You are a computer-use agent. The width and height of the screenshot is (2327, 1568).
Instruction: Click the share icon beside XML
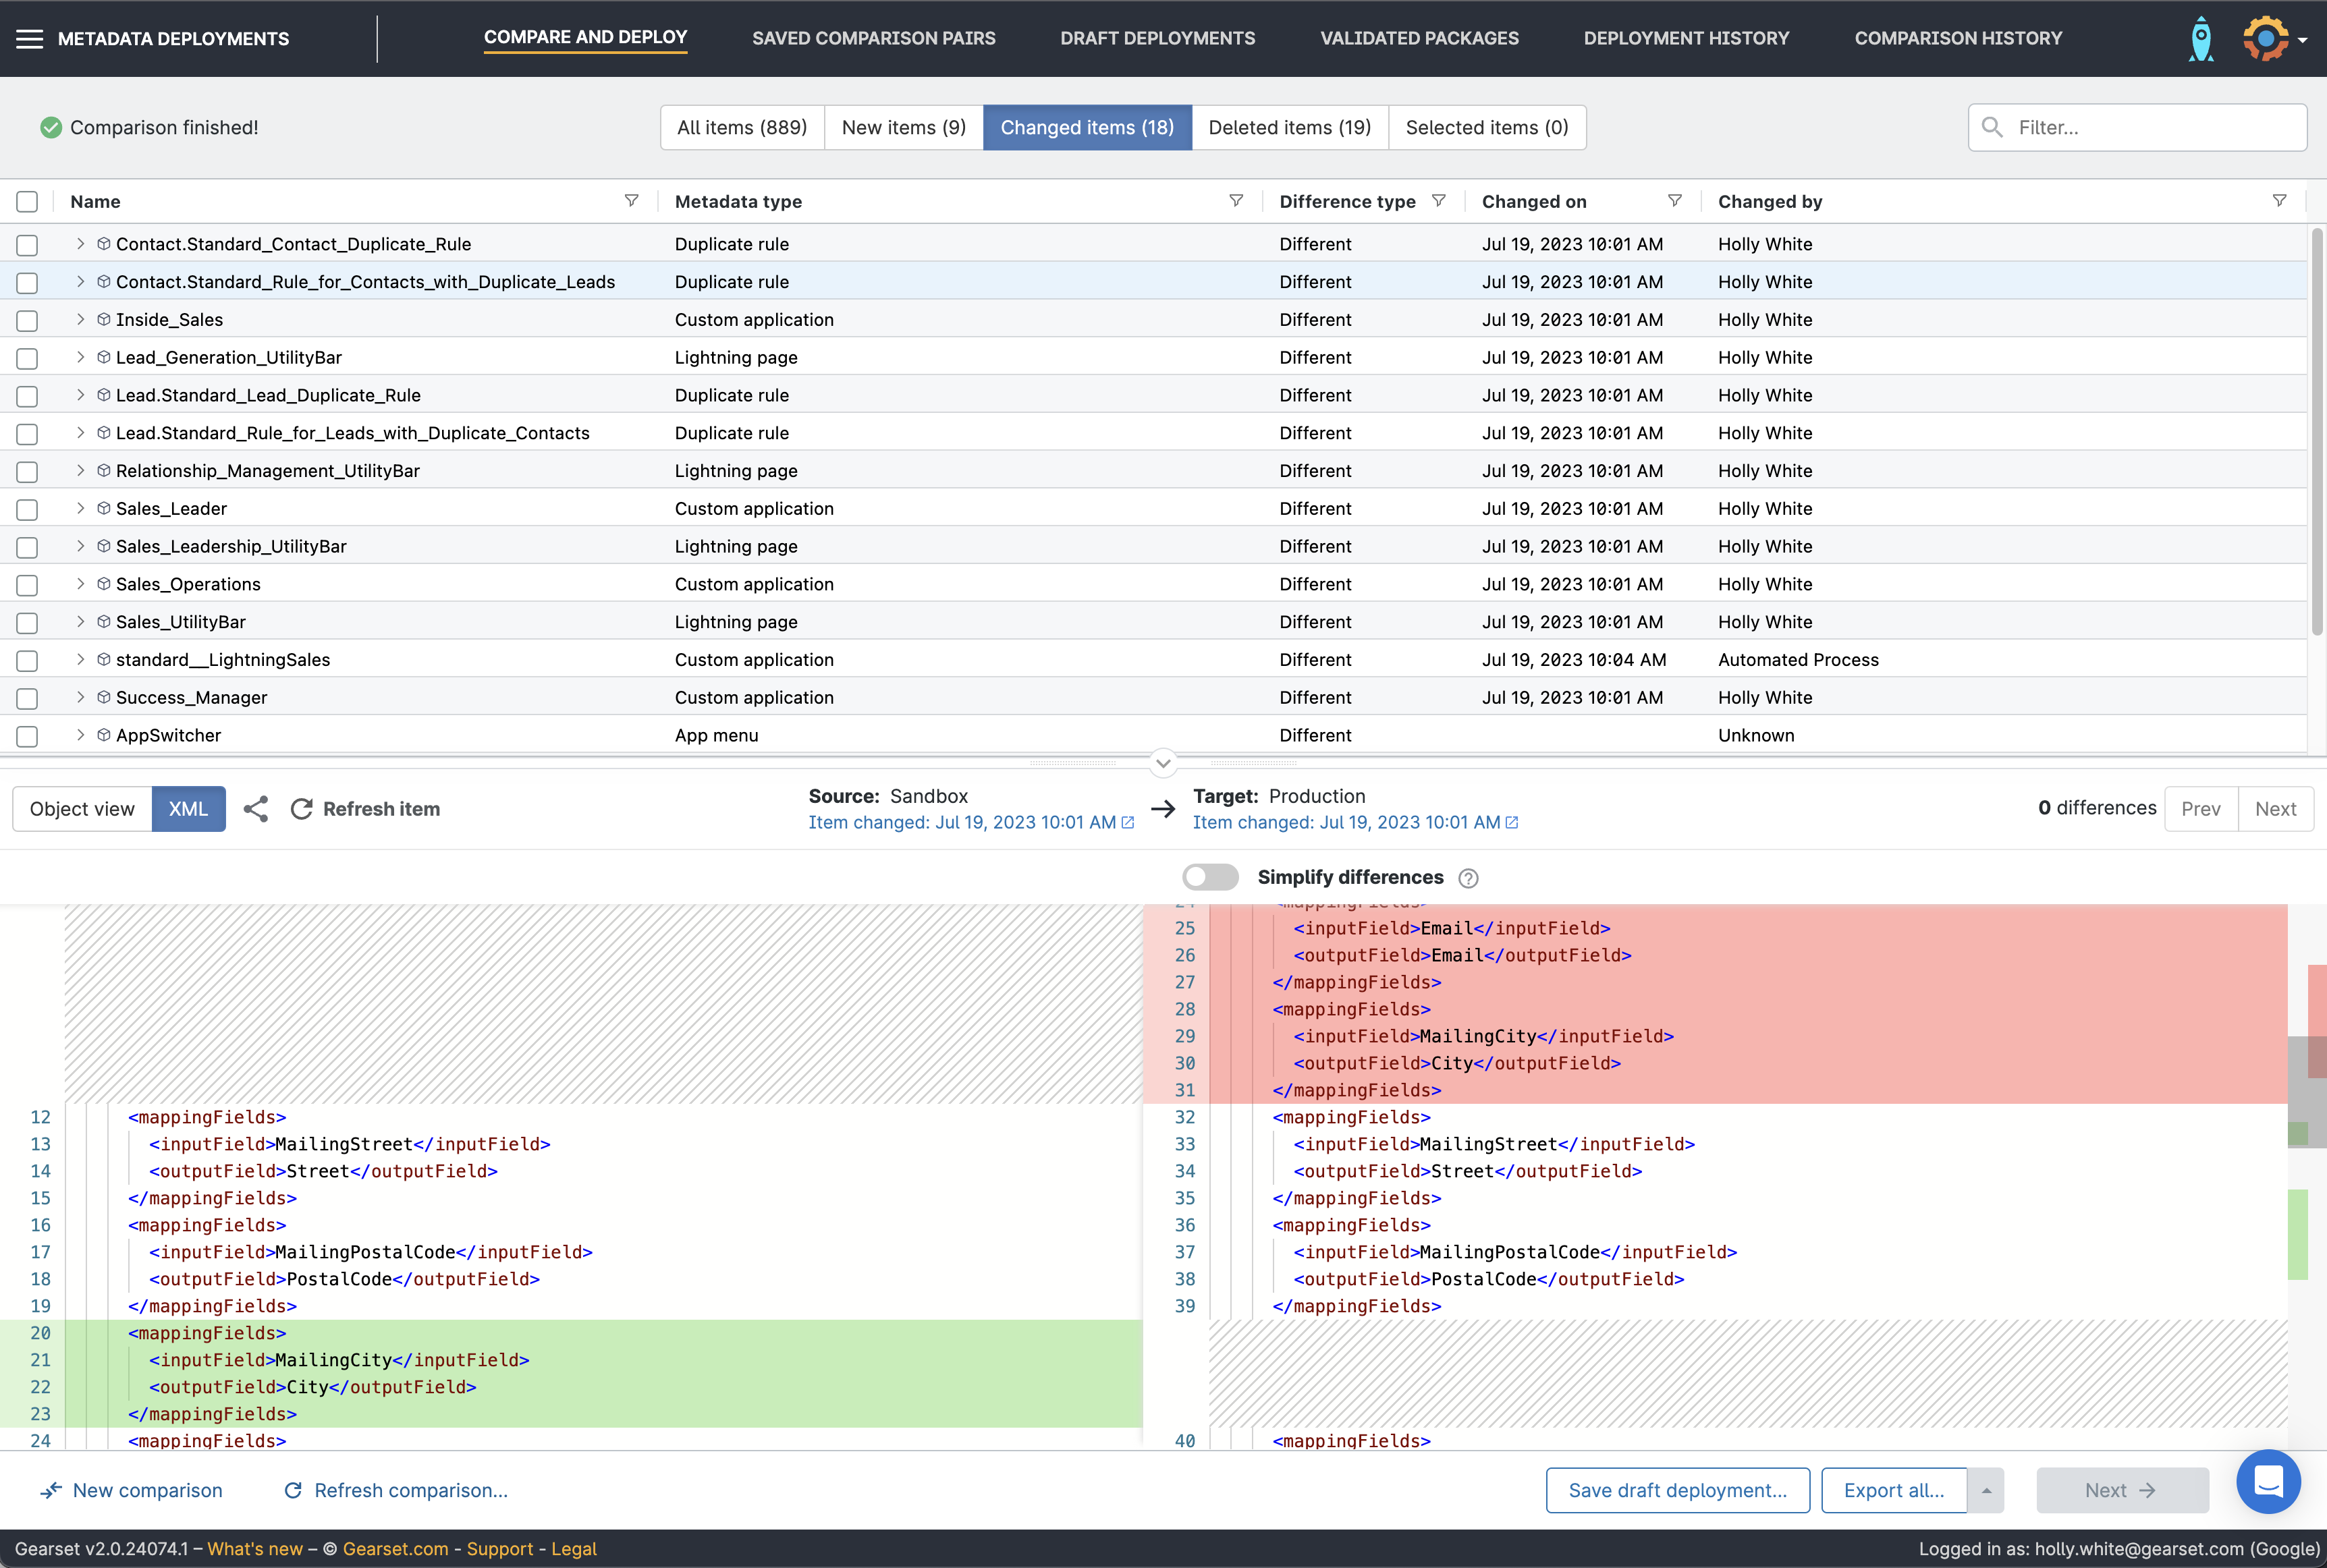(x=256, y=809)
